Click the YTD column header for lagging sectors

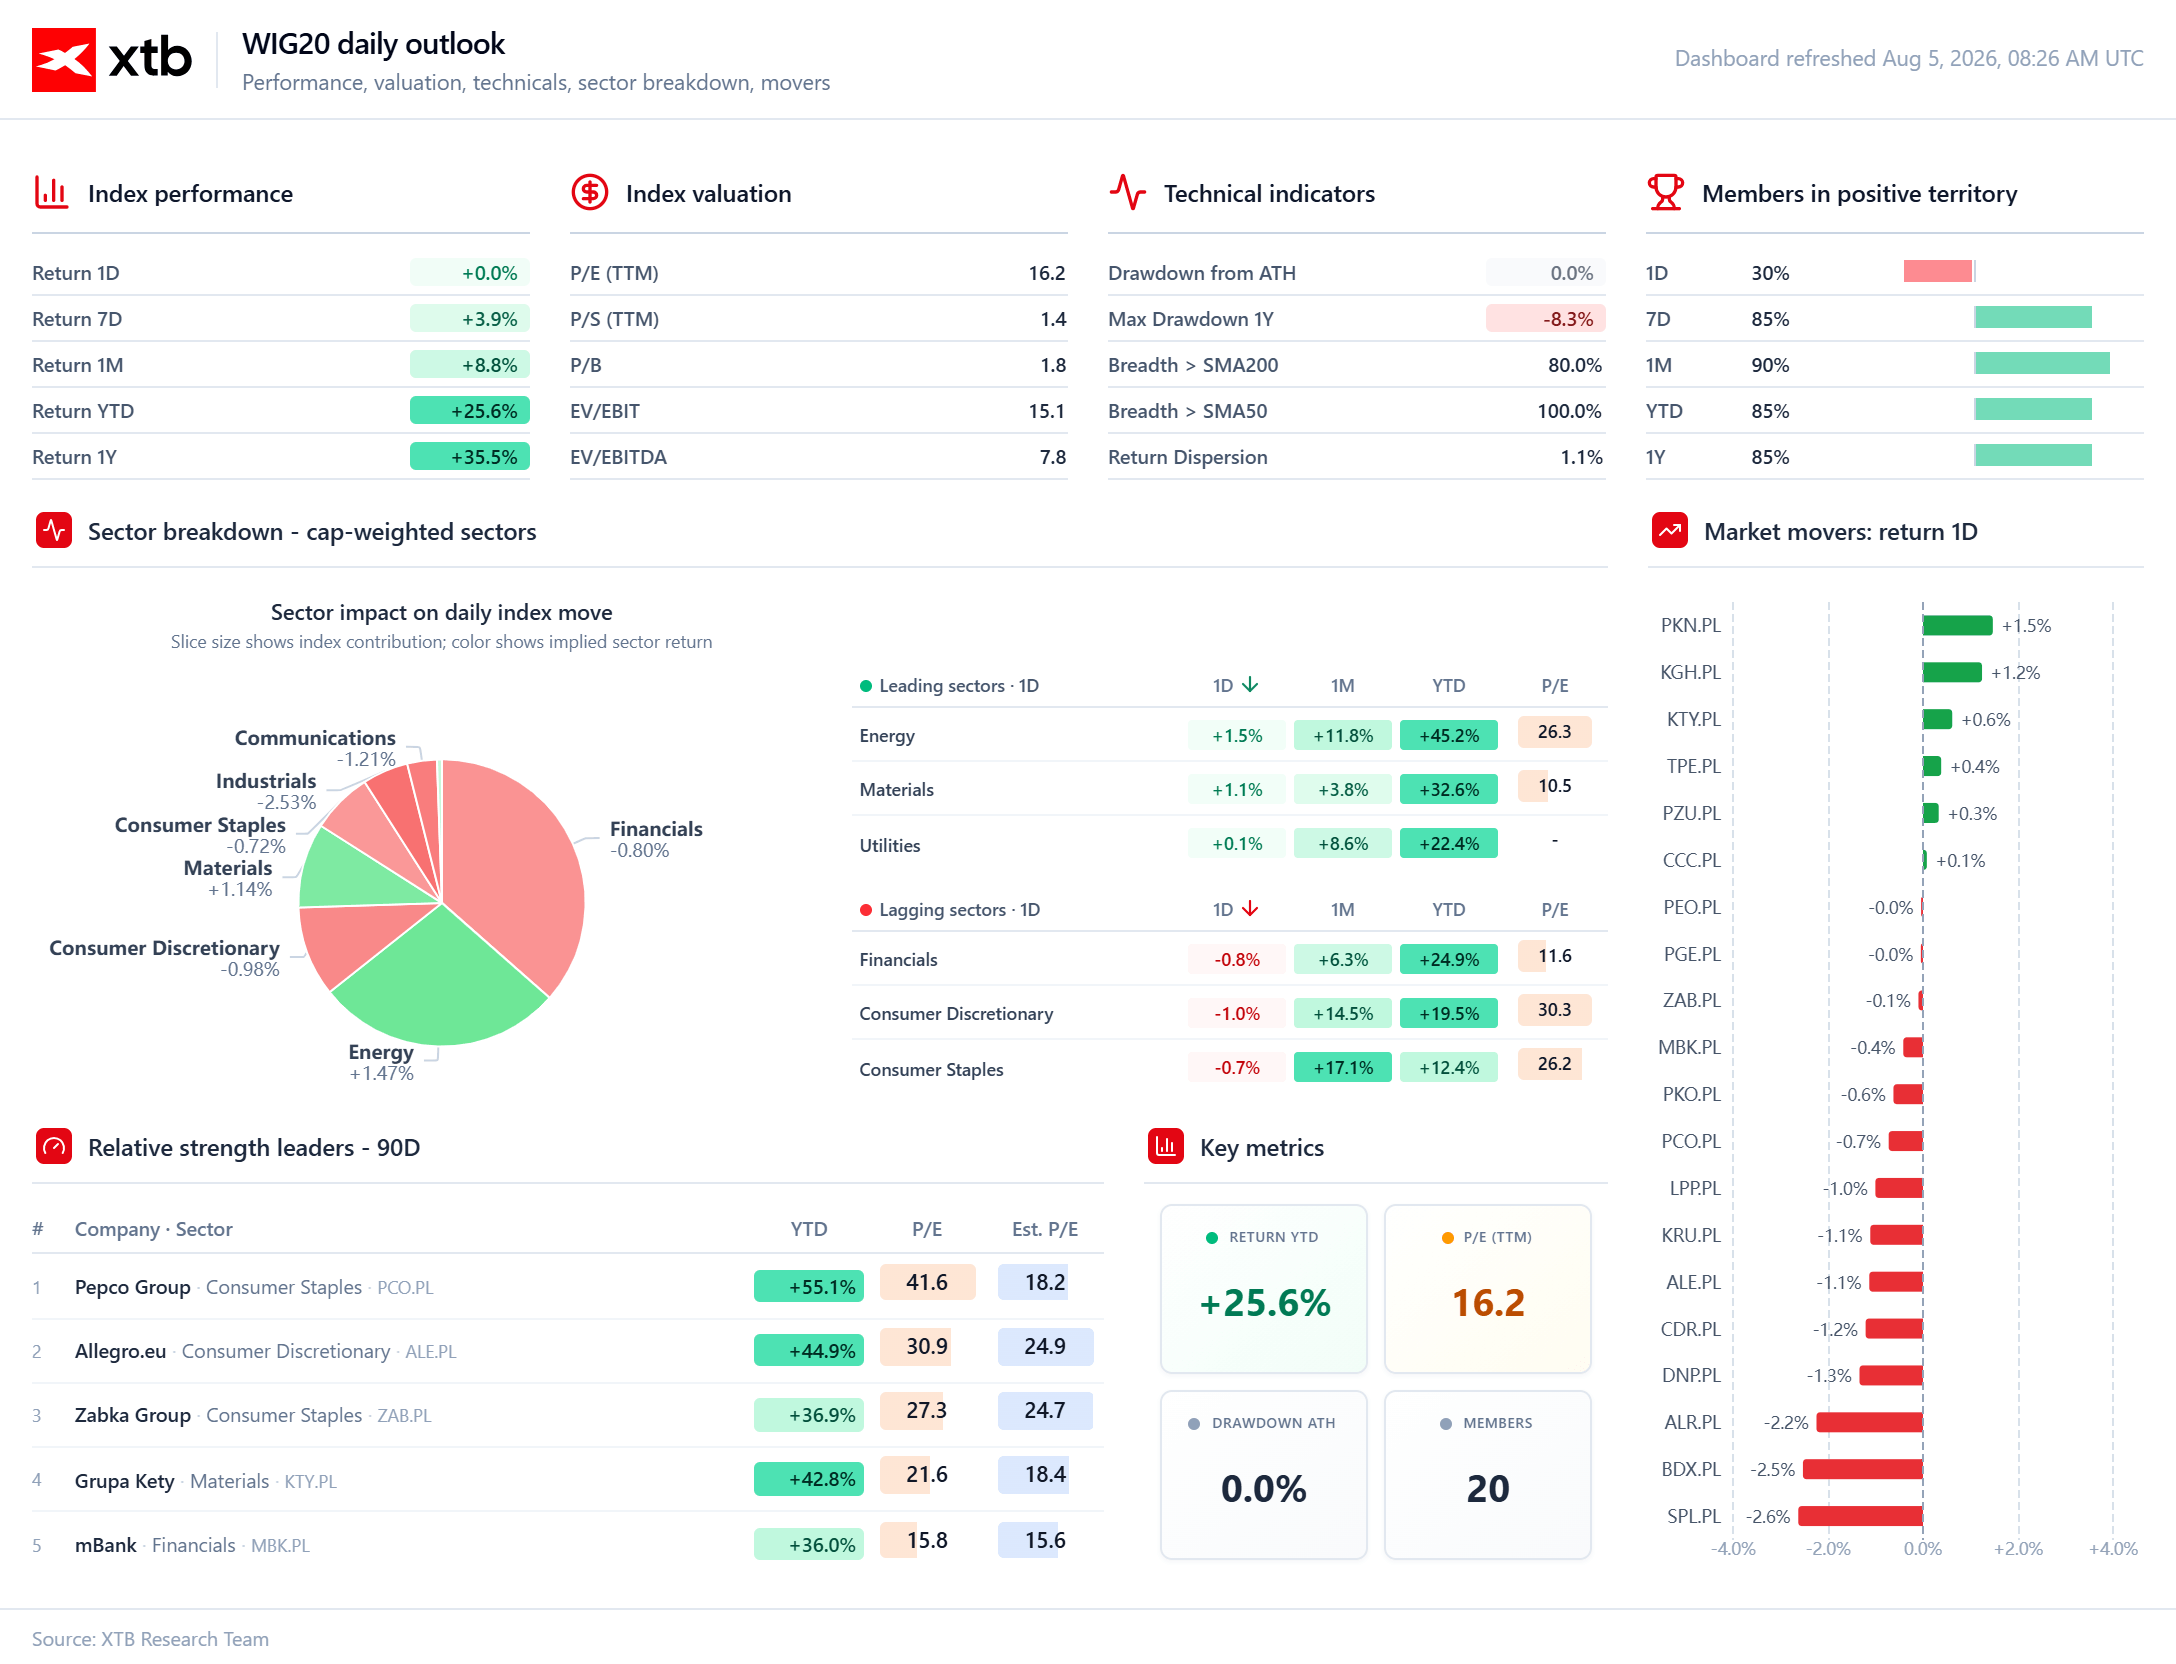(1449, 910)
